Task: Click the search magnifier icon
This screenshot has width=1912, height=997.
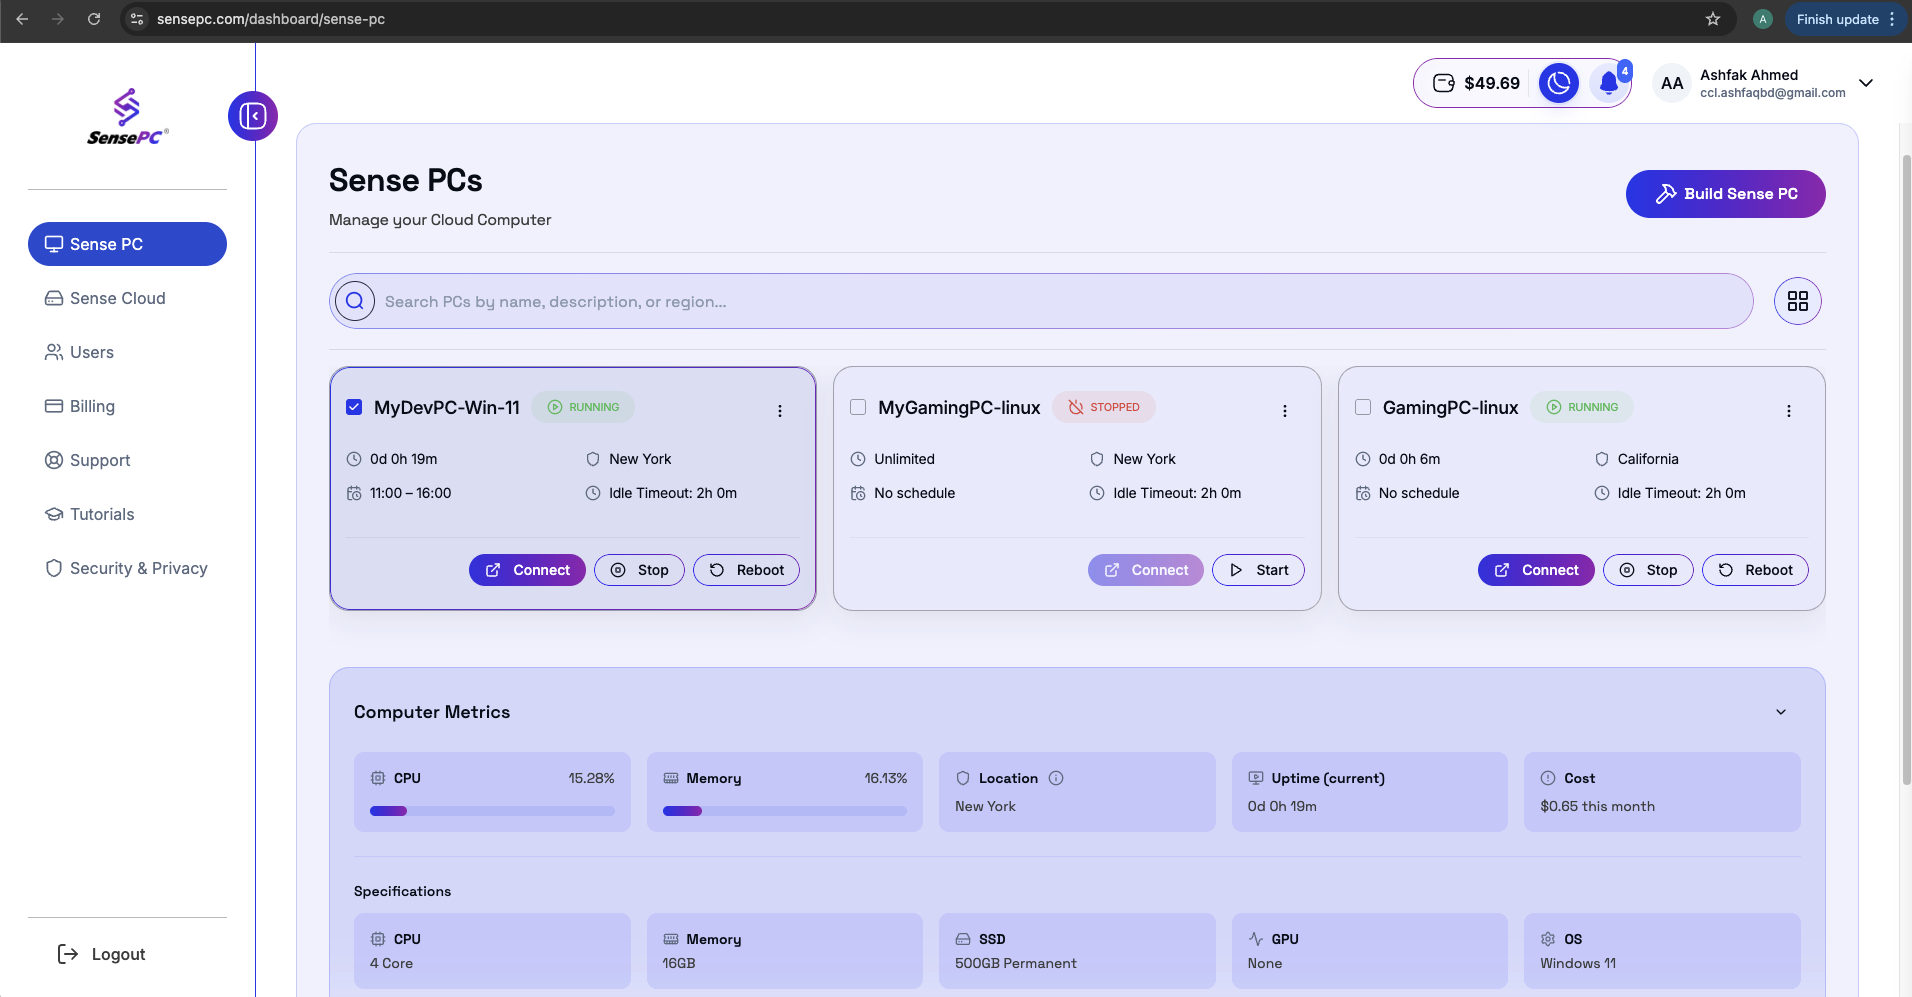Action: [355, 301]
